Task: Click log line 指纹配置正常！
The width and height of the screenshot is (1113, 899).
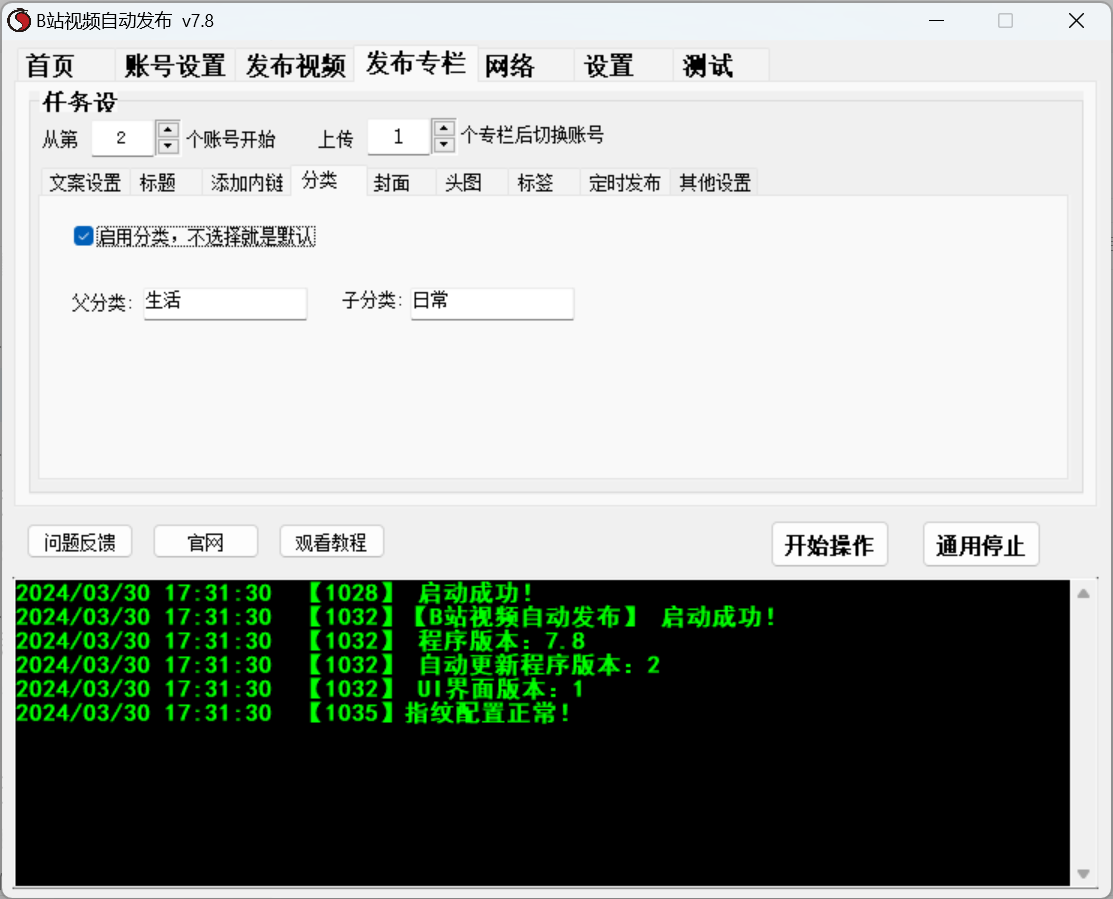Action: 293,712
